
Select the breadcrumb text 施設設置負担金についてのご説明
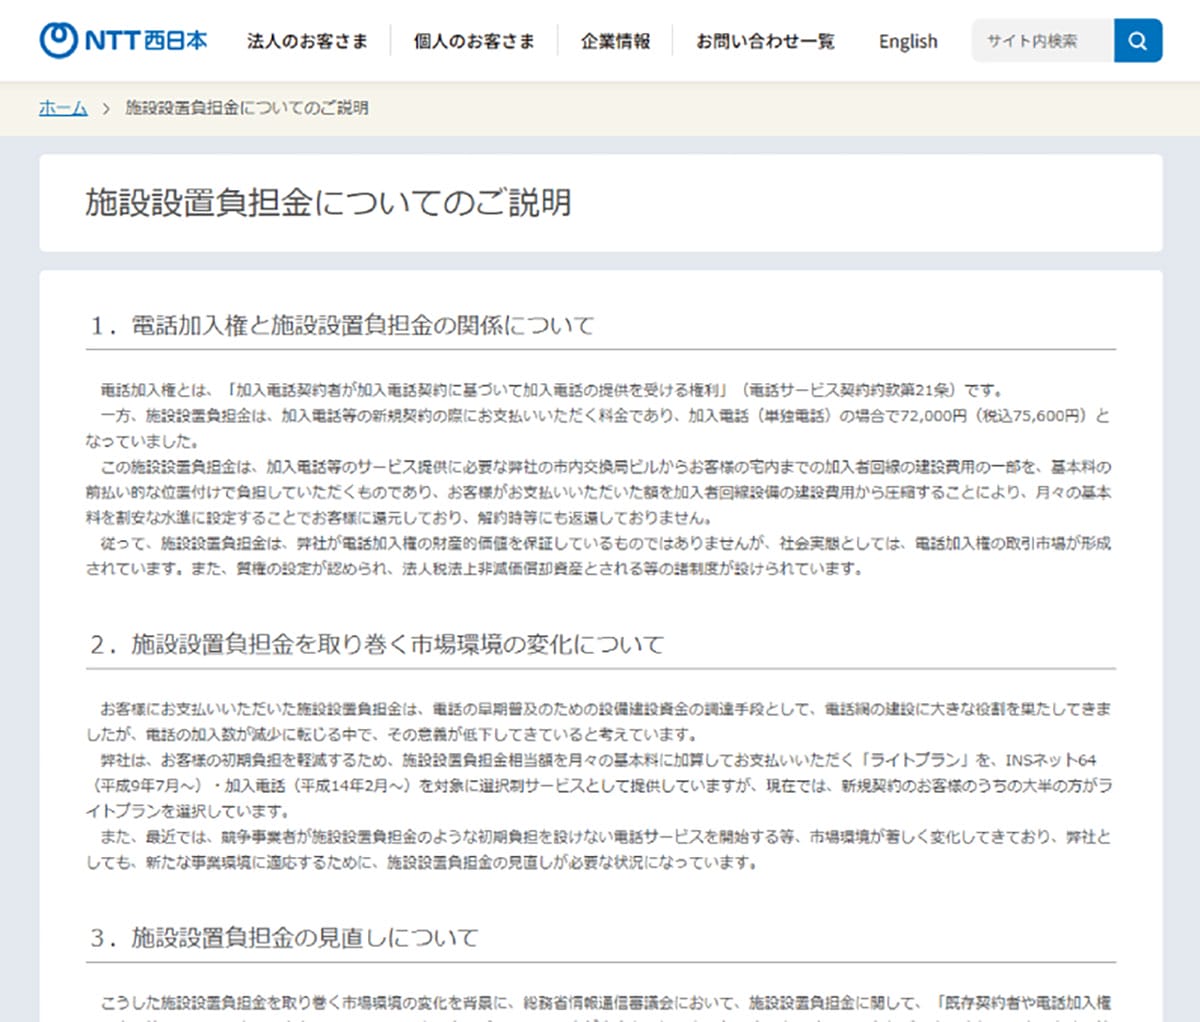246,107
